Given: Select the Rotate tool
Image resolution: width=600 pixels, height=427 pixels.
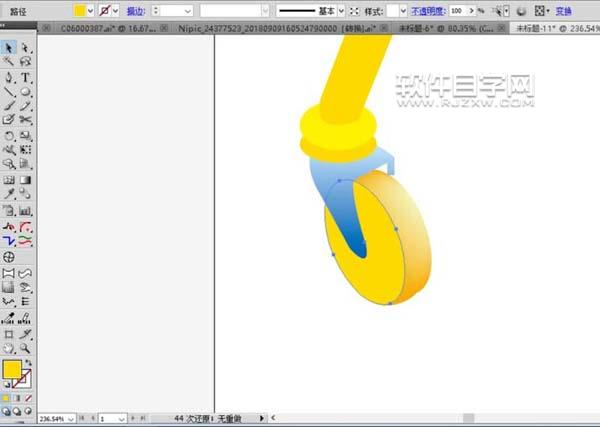Looking at the screenshot, I should [x=9, y=136].
